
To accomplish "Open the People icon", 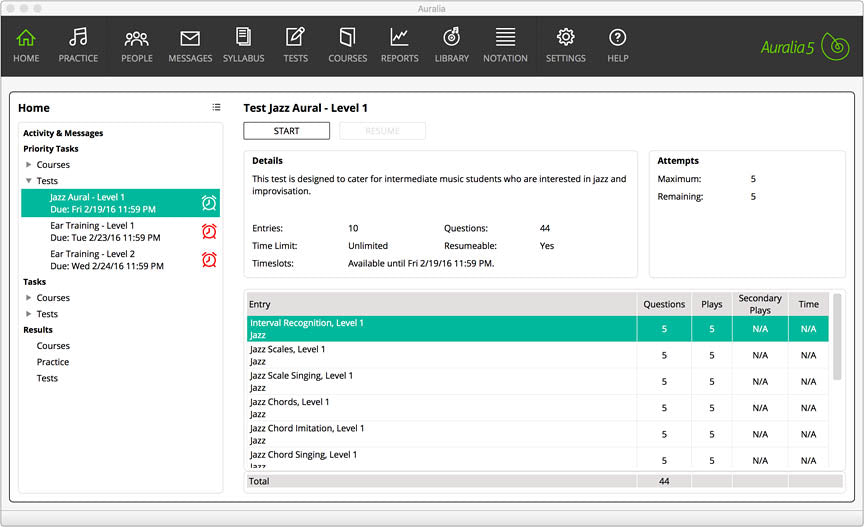I will point(137,38).
